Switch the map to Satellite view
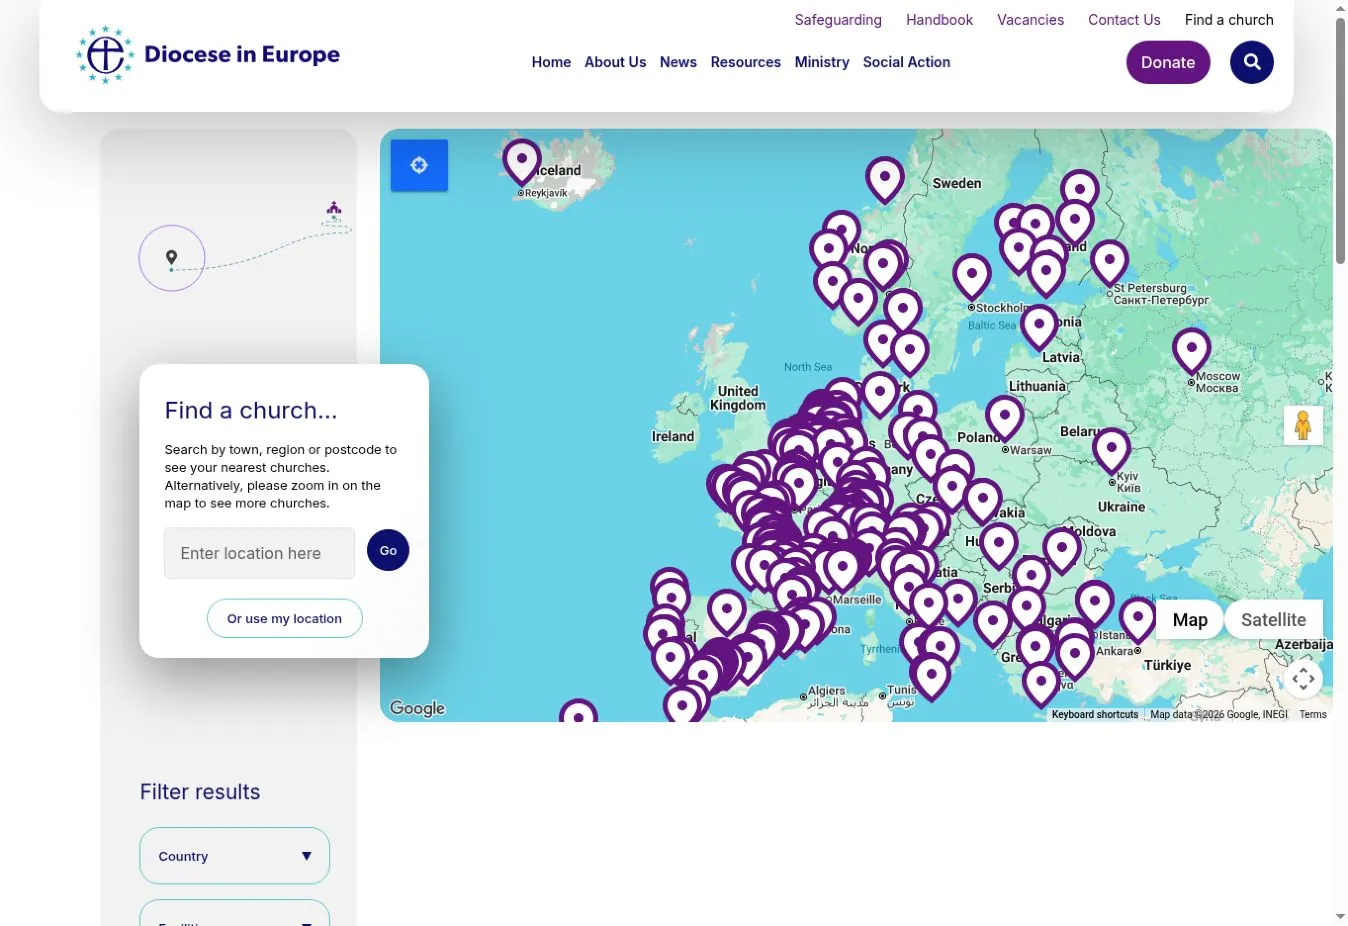This screenshot has height=926, width=1348. [x=1273, y=620]
